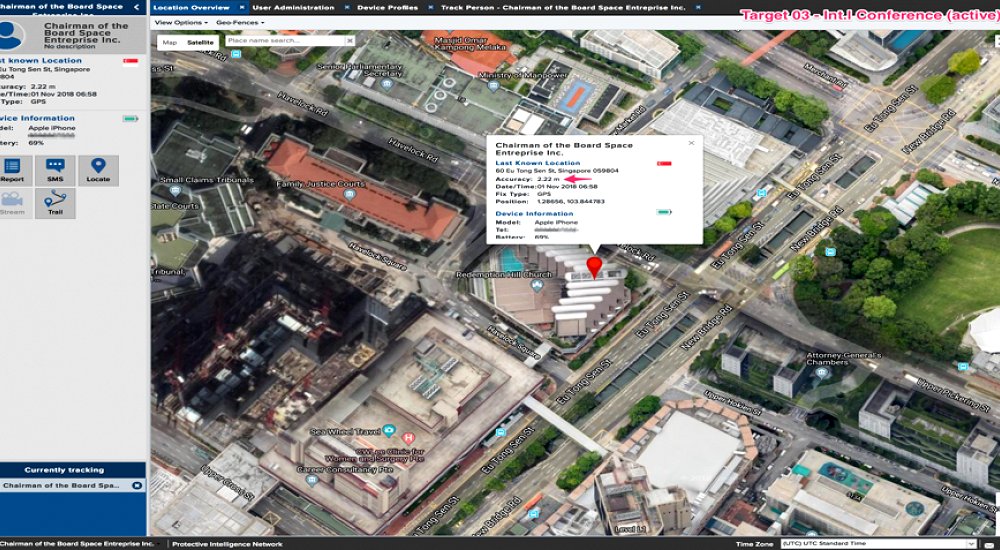Expand the View Options dropdown
Screen dimensions: 1000x550
tap(181, 22)
